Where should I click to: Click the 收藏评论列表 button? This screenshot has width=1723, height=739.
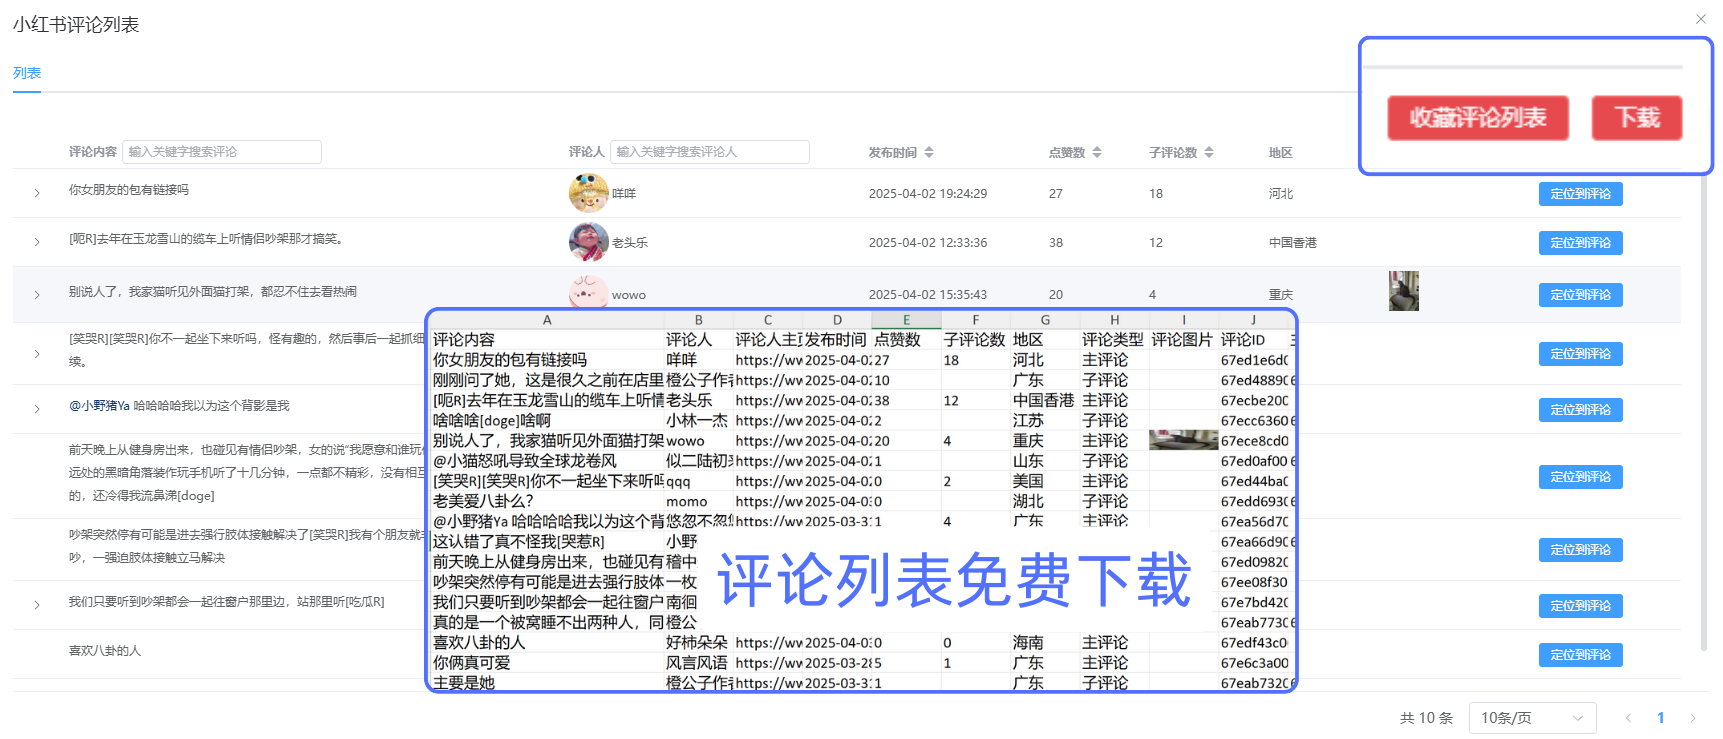(1477, 118)
